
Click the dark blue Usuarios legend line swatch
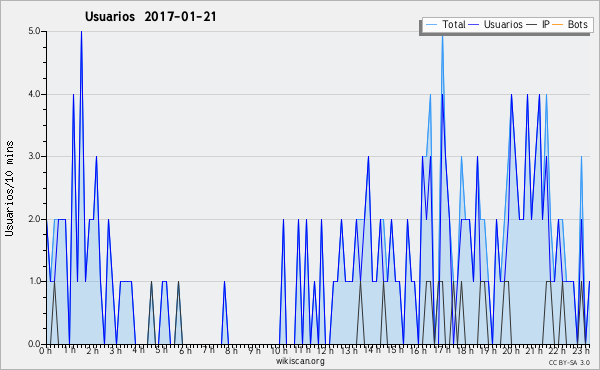pos(474,25)
